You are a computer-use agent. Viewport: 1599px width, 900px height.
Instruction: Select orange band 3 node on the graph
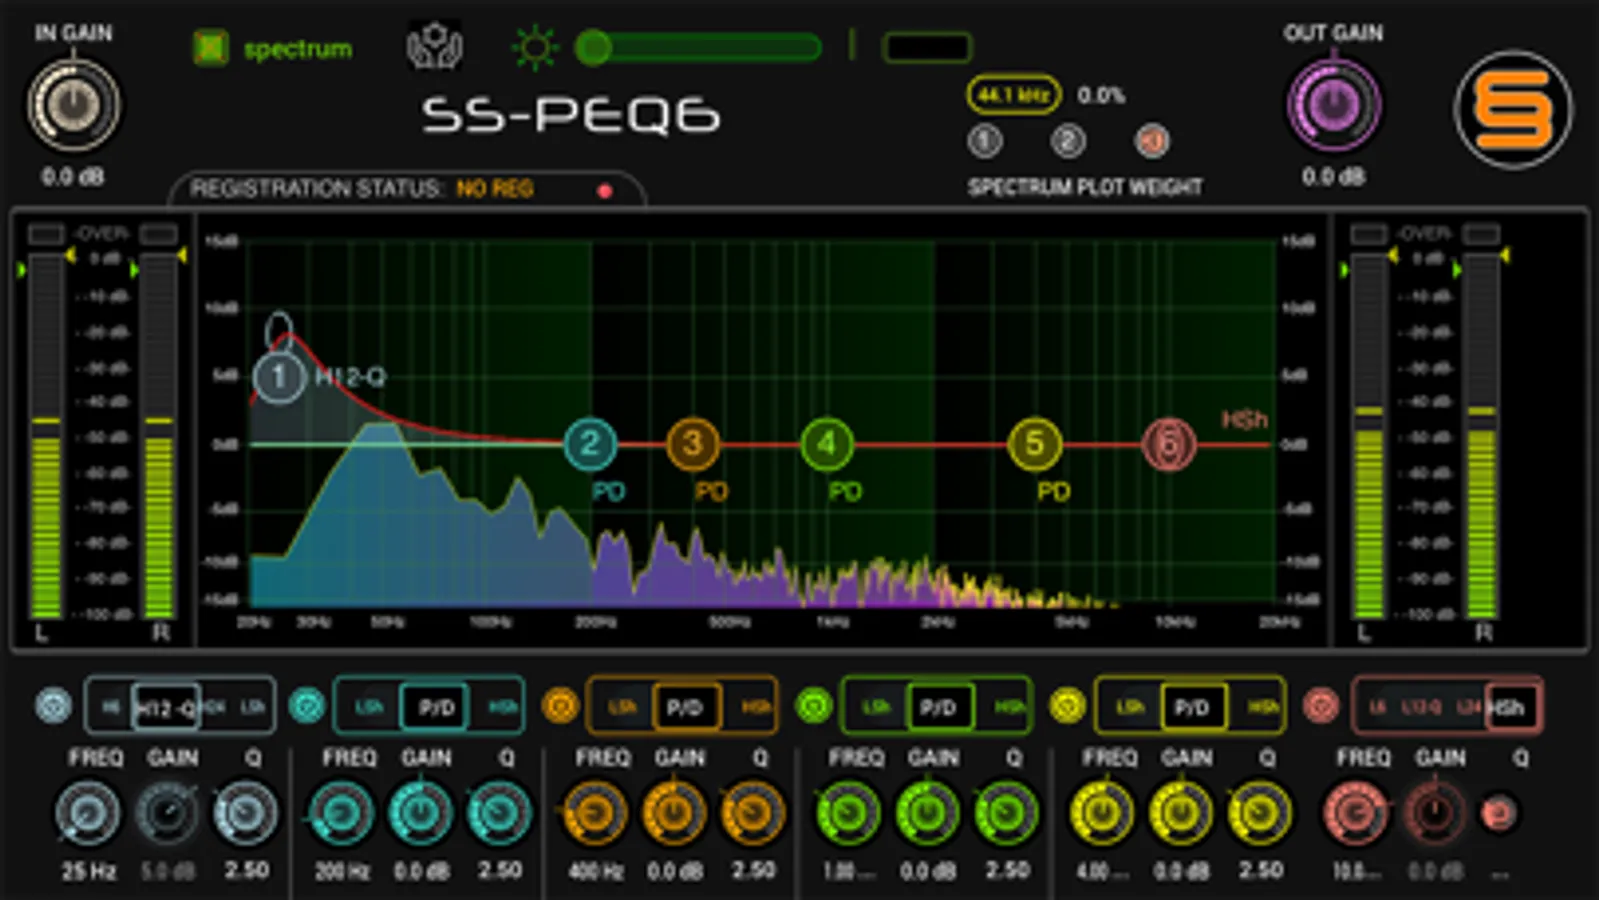693,443
